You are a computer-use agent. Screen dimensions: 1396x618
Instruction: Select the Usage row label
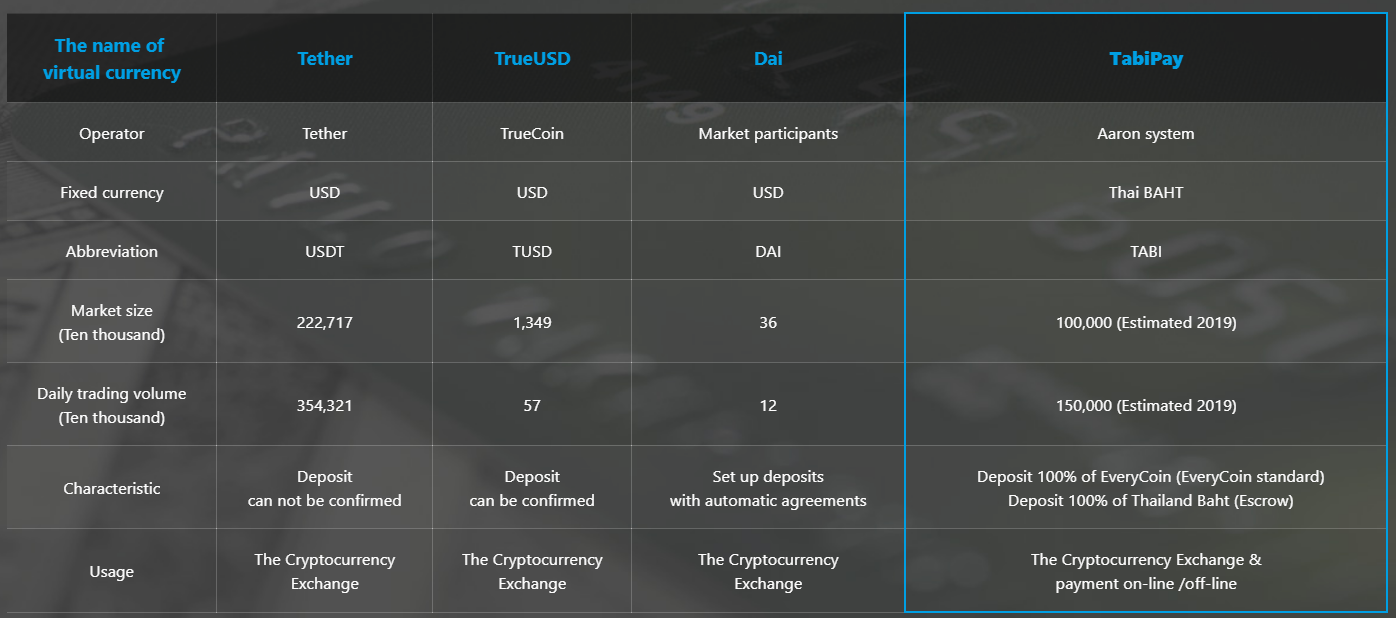pyautogui.click(x=112, y=571)
